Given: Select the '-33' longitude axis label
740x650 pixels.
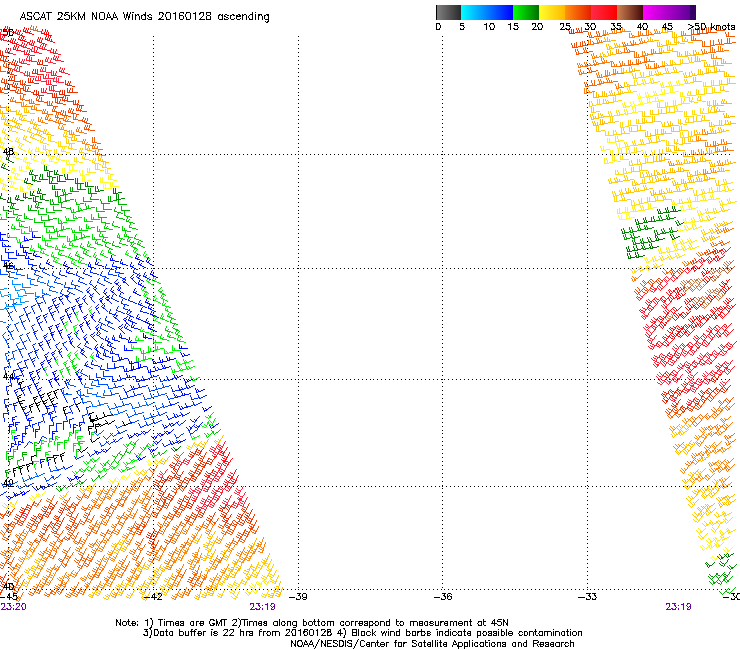Looking at the screenshot, I should 588,597.
